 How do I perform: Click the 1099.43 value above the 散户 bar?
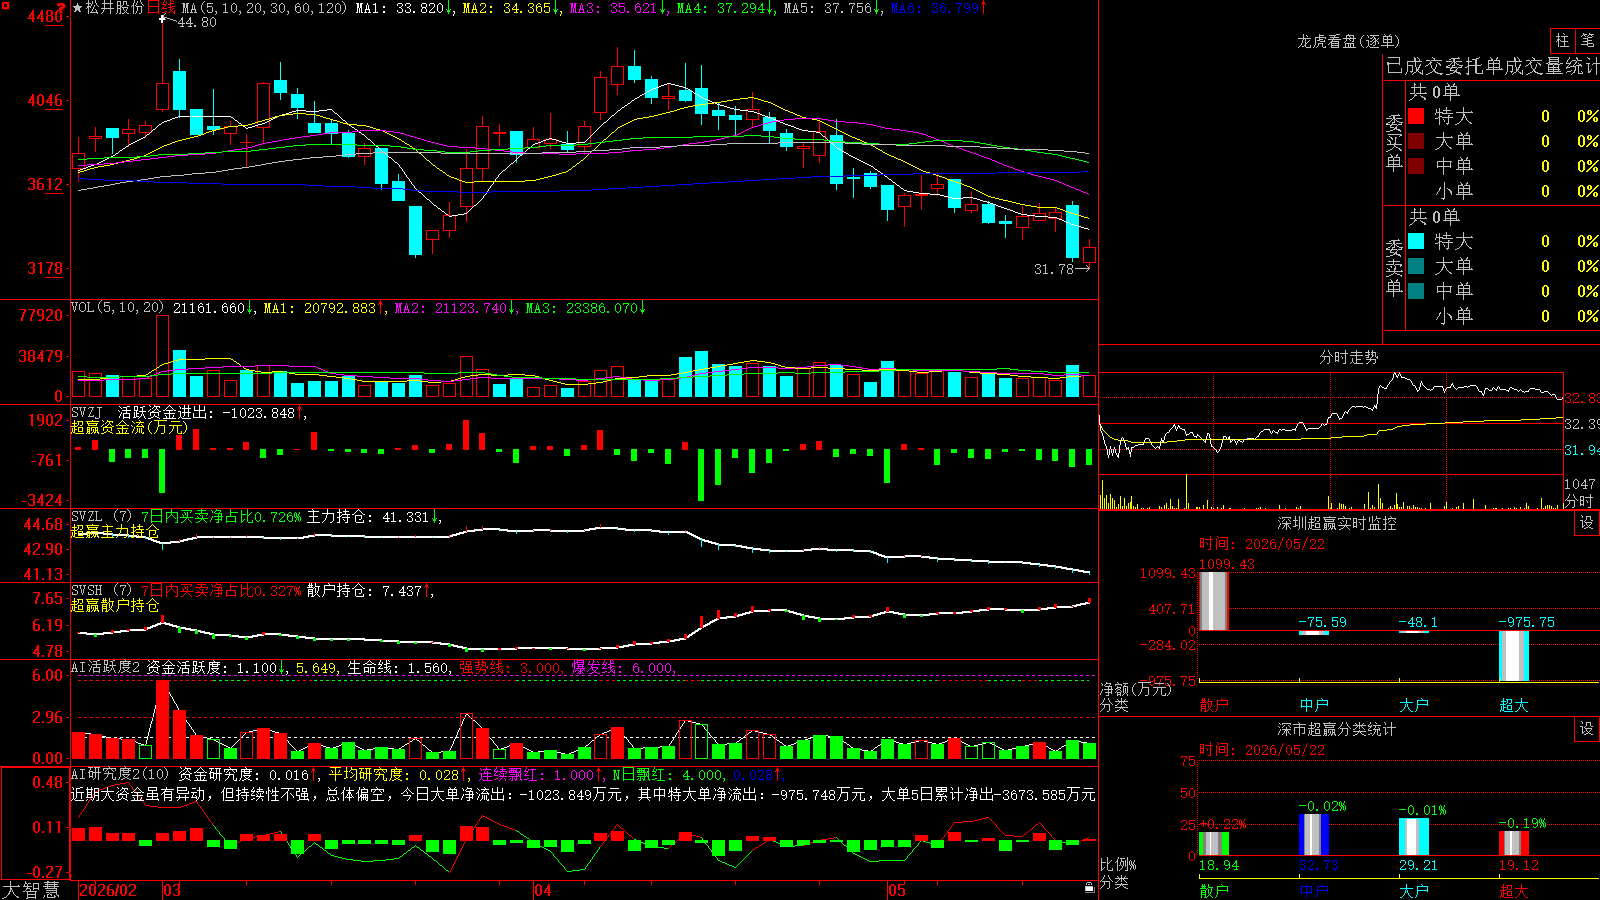point(1227,564)
